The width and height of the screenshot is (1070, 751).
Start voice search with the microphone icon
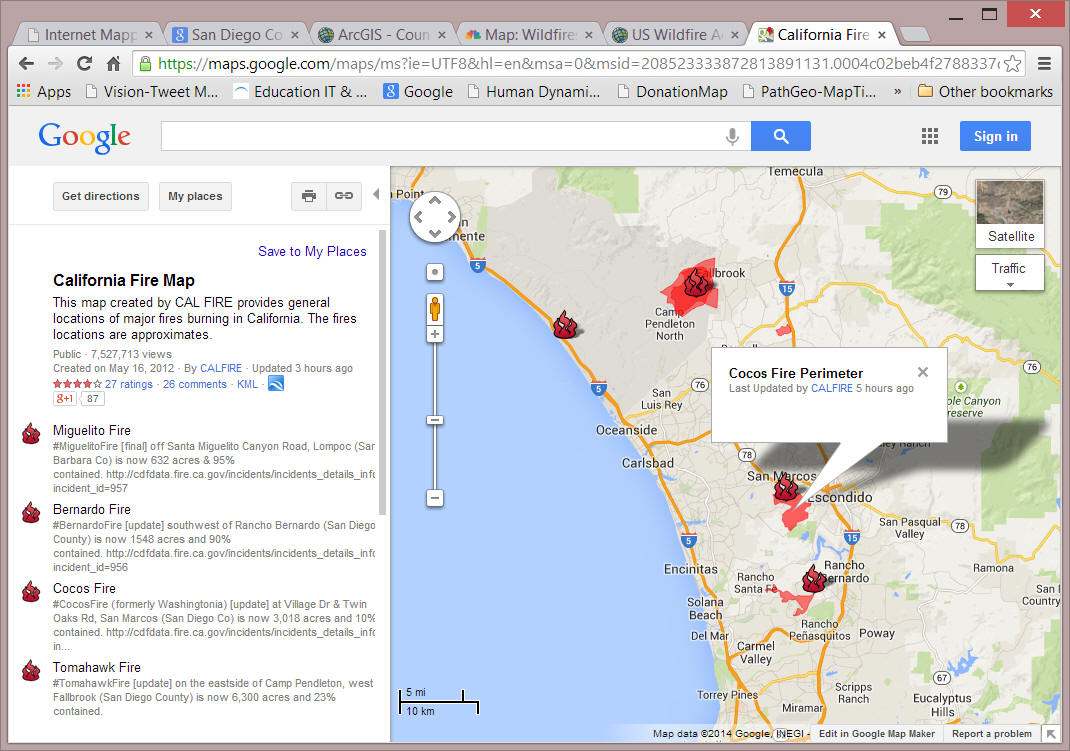tap(732, 136)
